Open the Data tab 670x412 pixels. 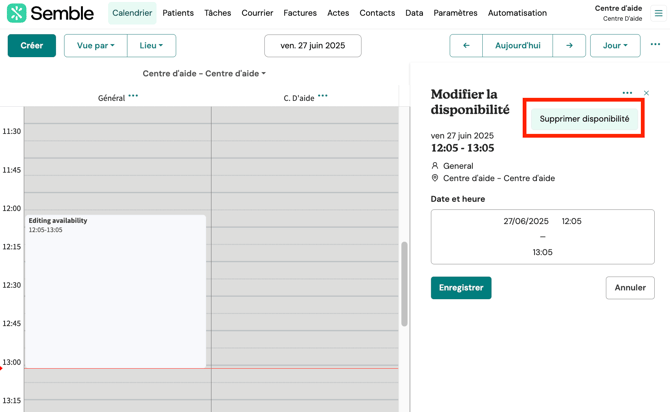[x=414, y=13]
